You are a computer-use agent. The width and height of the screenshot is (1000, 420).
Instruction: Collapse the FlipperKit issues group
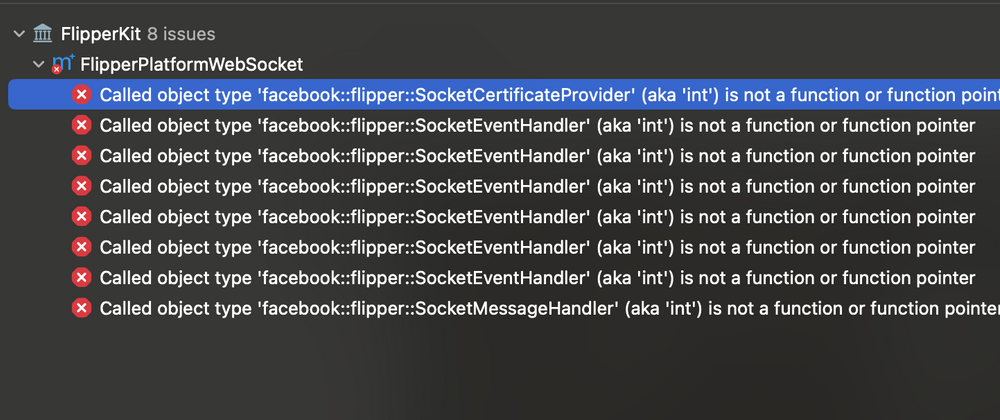pyautogui.click(x=18, y=34)
